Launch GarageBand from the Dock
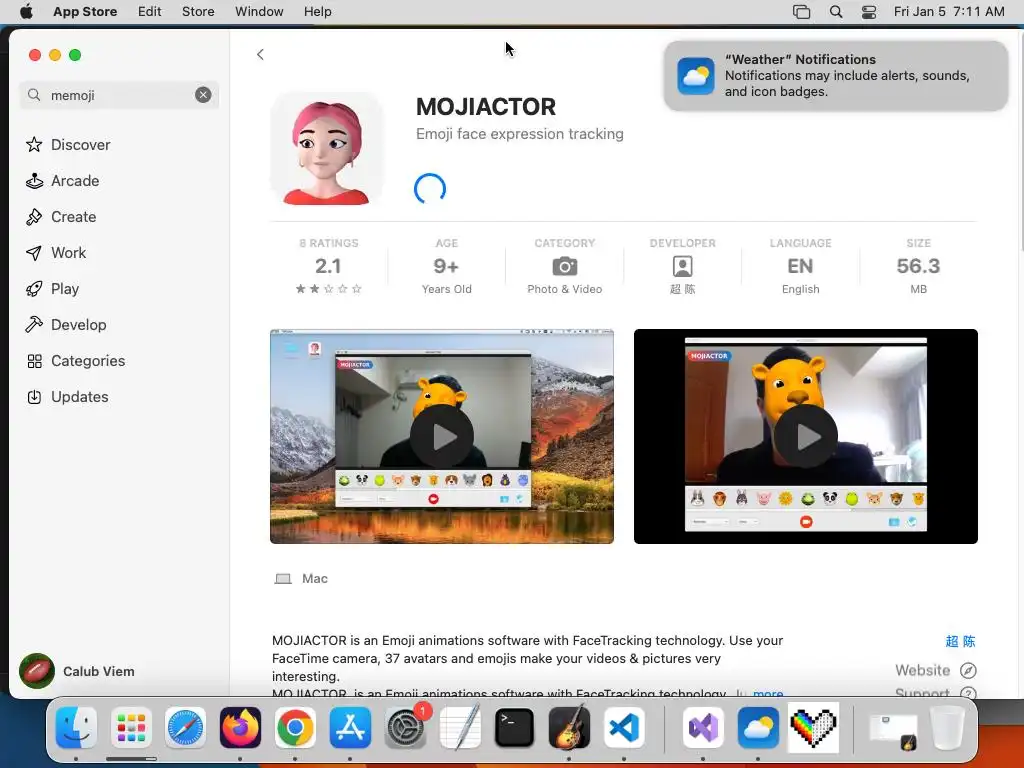This screenshot has height=768, width=1024. (569, 728)
